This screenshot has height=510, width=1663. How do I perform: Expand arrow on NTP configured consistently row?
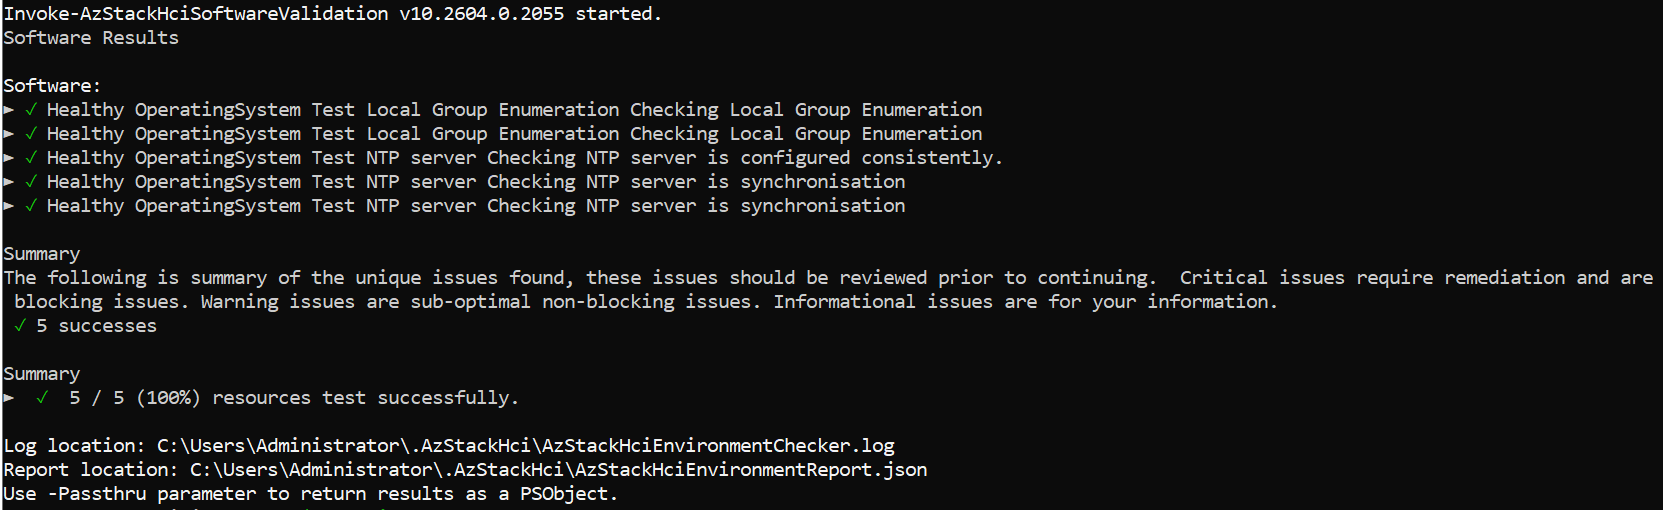click(9, 157)
